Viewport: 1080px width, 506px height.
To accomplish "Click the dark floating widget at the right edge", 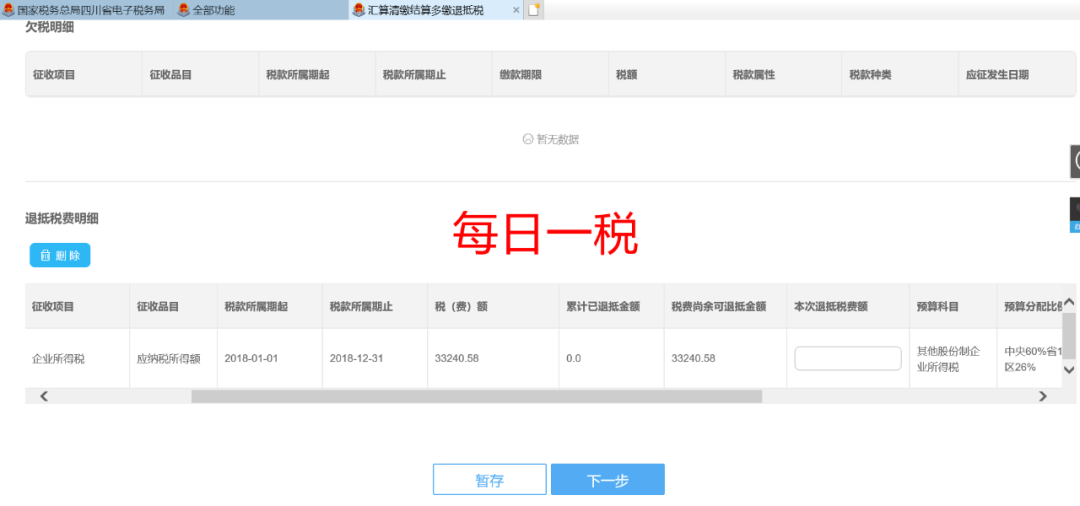I will click(x=1075, y=161).
